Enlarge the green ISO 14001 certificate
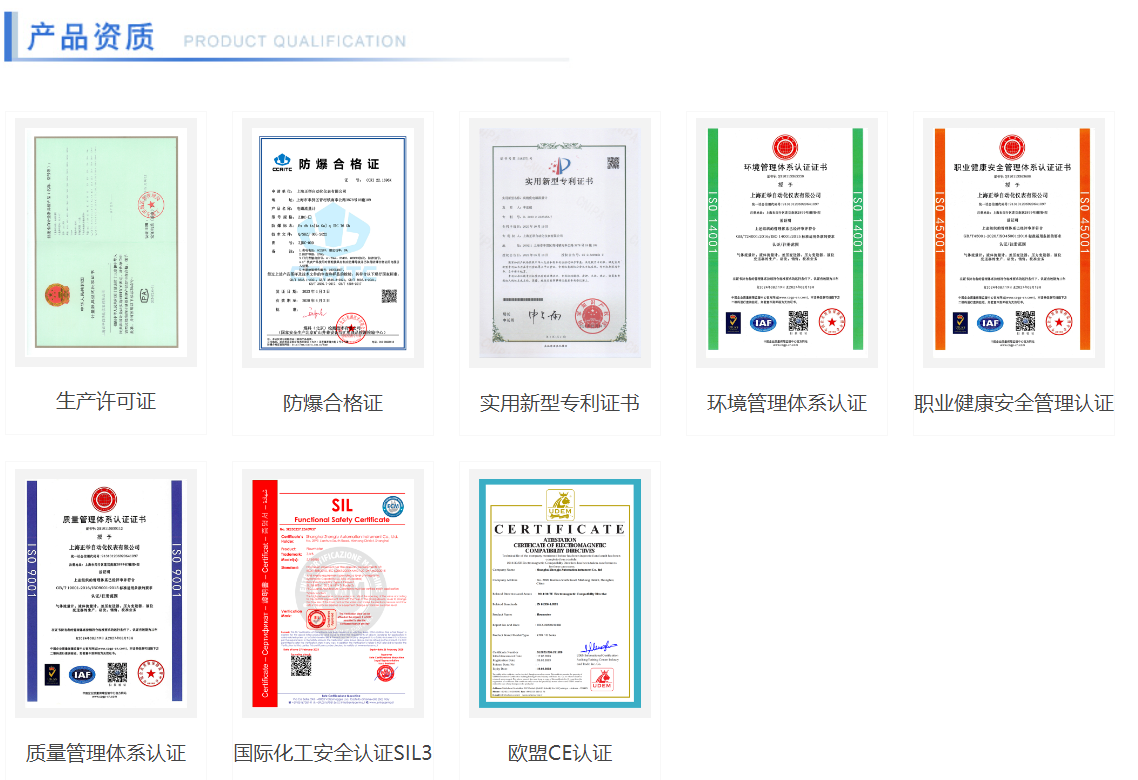The image size is (1138, 780). pyautogui.click(x=786, y=240)
